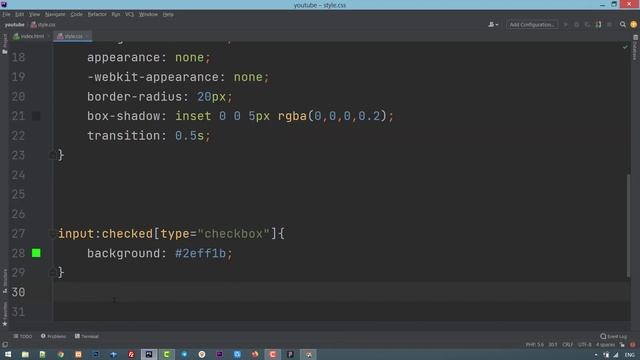Image resolution: width=640 pixels, height=360 pixels.
Task: Open the View menu
Action: point(34,14)
